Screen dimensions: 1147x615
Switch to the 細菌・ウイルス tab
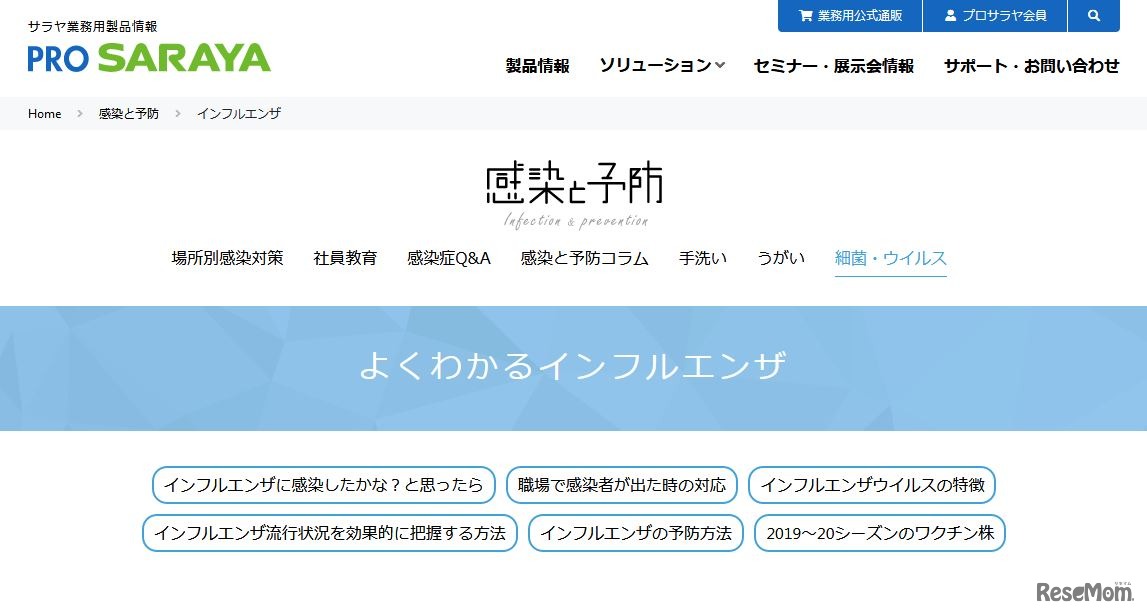[890, 258]
